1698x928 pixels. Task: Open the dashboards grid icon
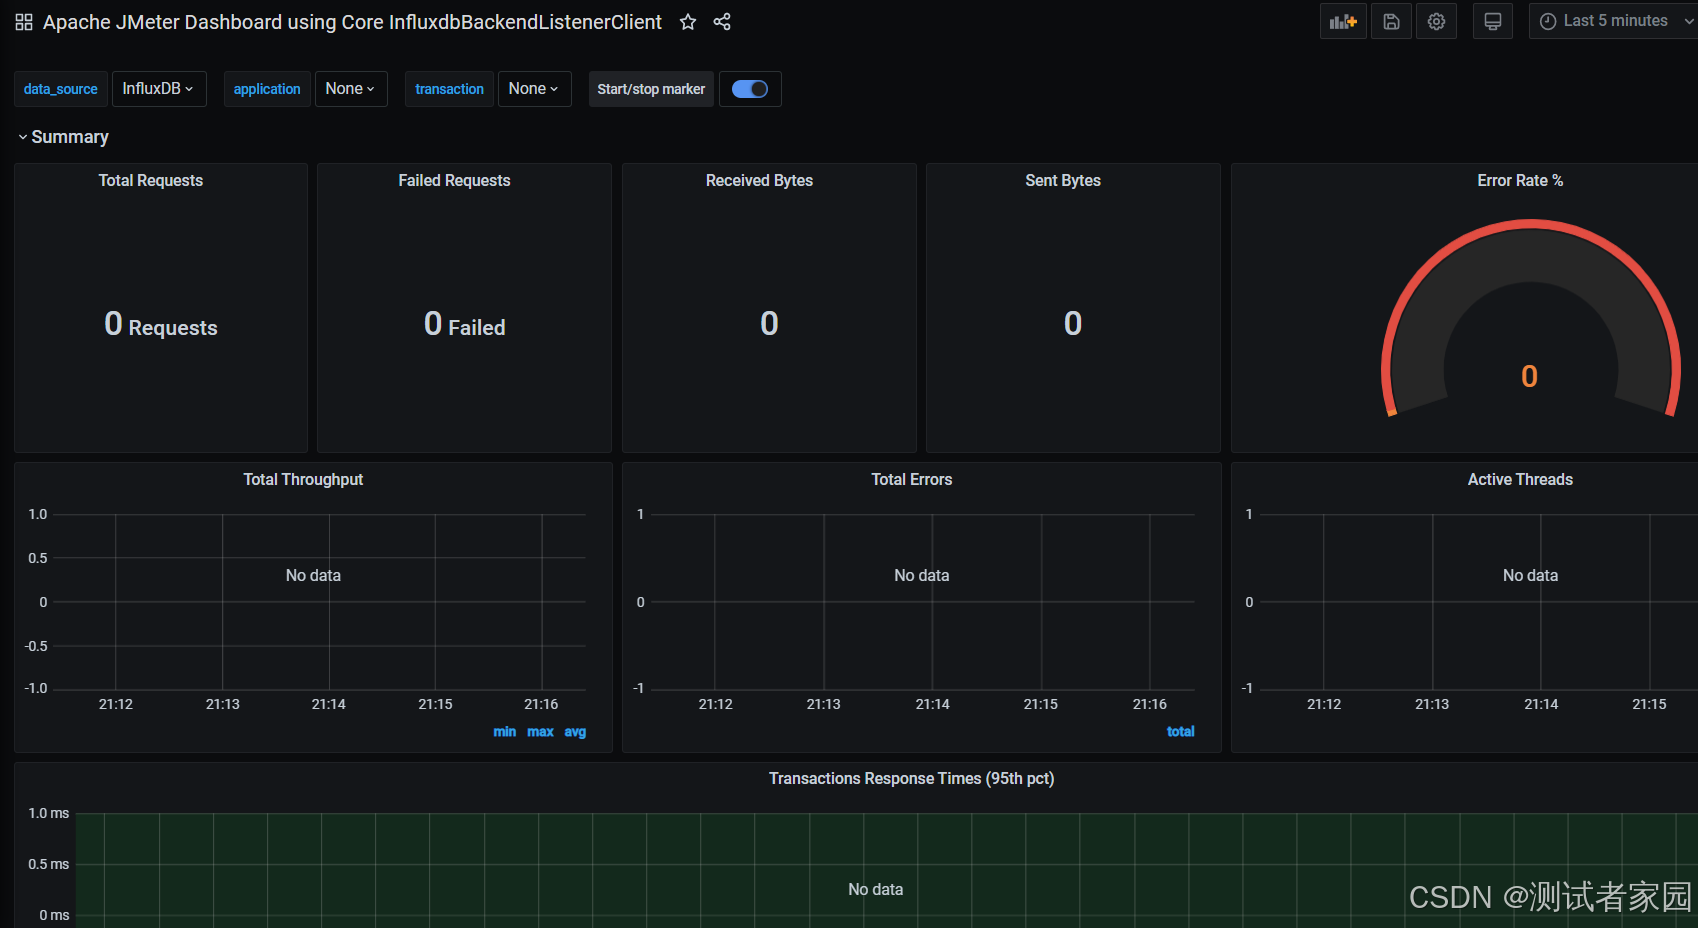24,22
